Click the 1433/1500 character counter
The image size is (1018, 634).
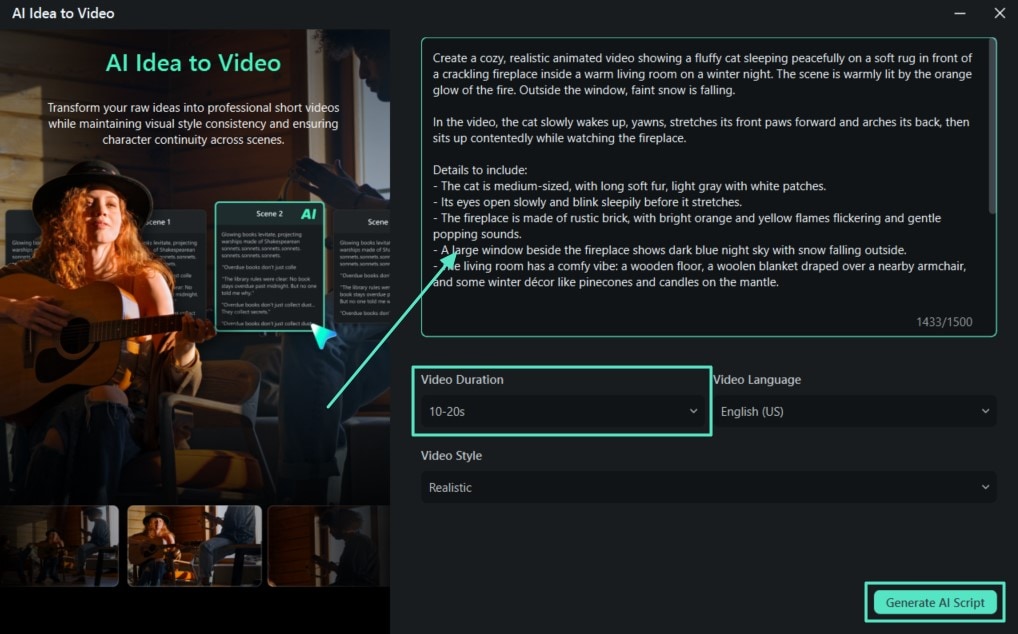(944, 322)
